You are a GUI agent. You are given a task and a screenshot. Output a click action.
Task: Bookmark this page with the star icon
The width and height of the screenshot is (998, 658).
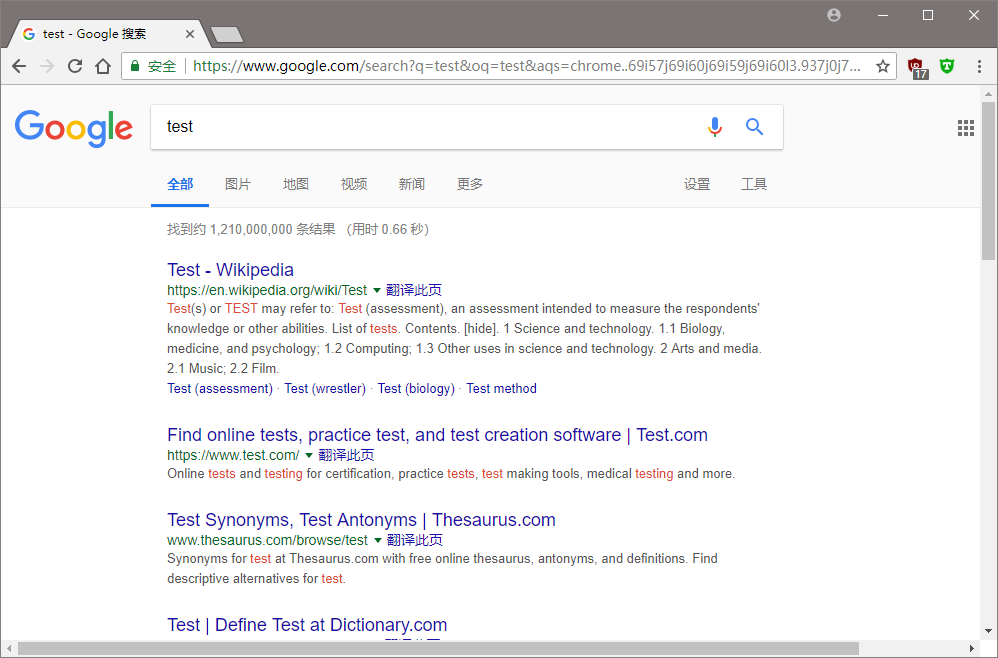coord(882,66)
